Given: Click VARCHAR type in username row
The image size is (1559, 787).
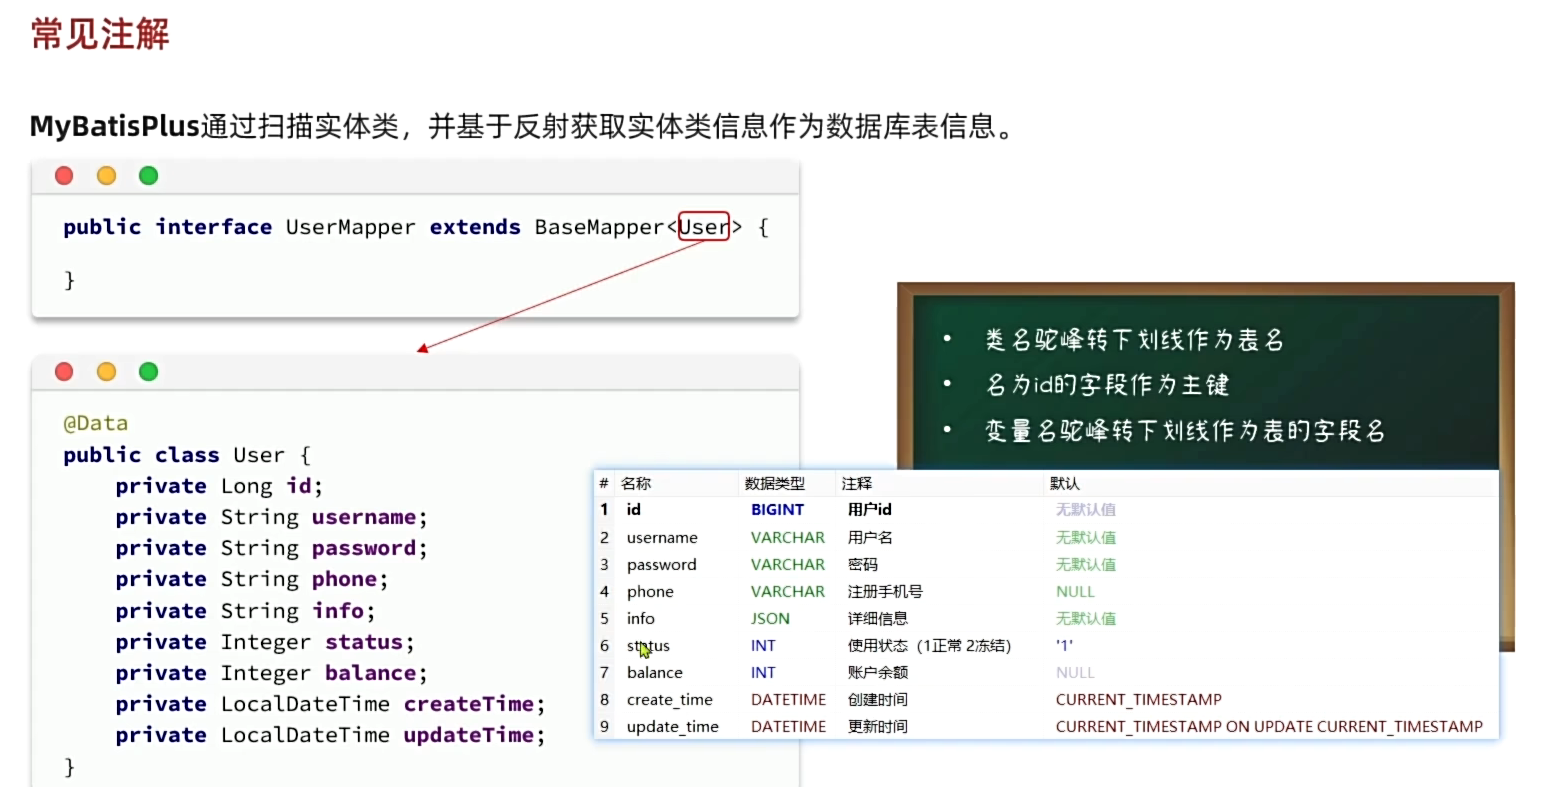Looking at the screenshot, I should tap(788, 537).
